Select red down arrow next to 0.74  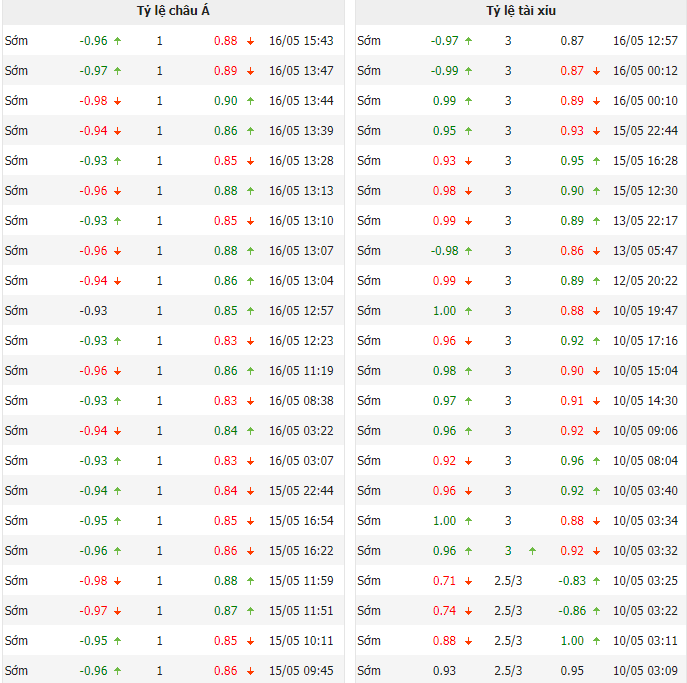point(468,611)
